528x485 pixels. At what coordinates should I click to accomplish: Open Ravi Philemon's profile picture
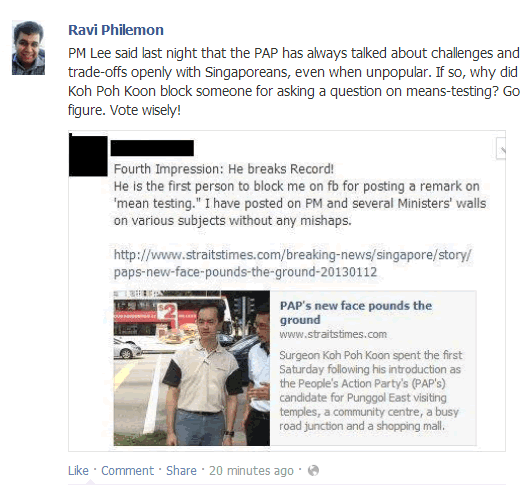(x=28, y=47)
